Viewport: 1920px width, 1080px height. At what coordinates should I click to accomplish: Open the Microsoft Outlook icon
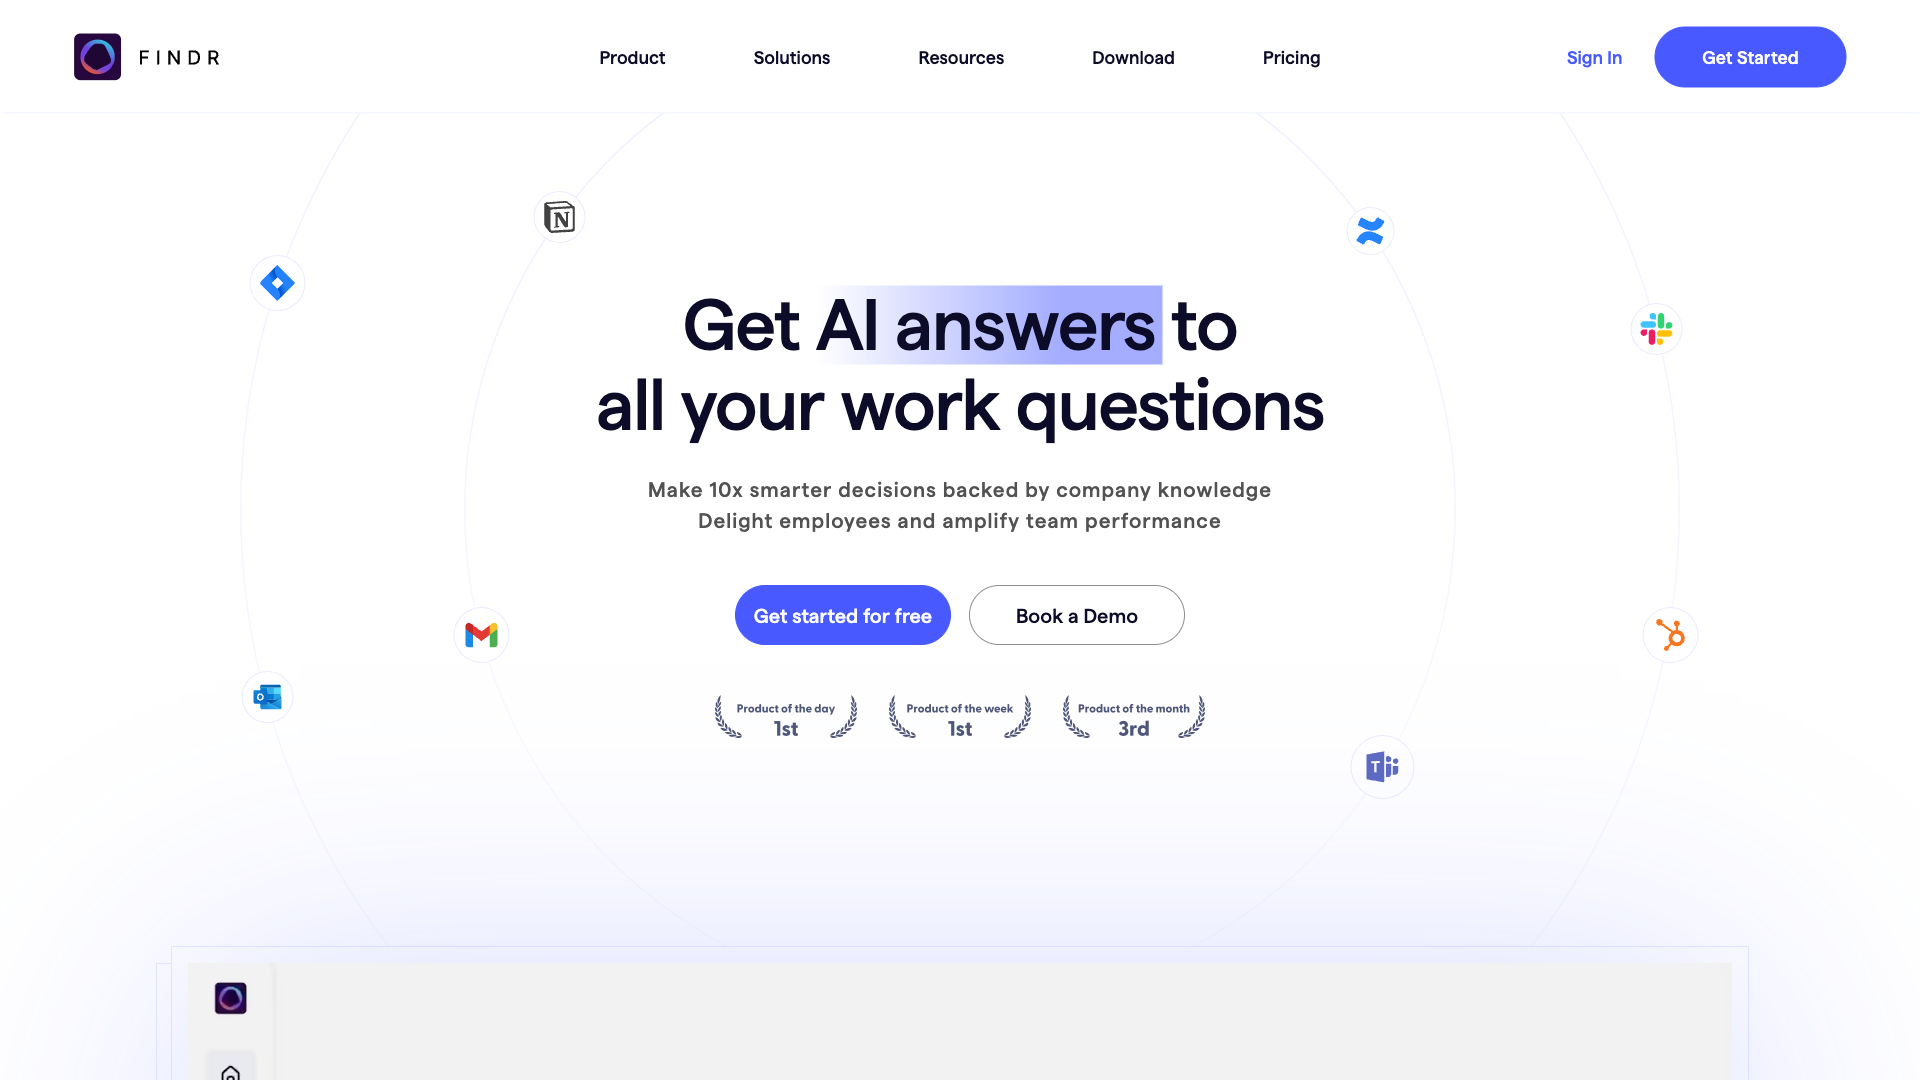(x=268, y=696)
